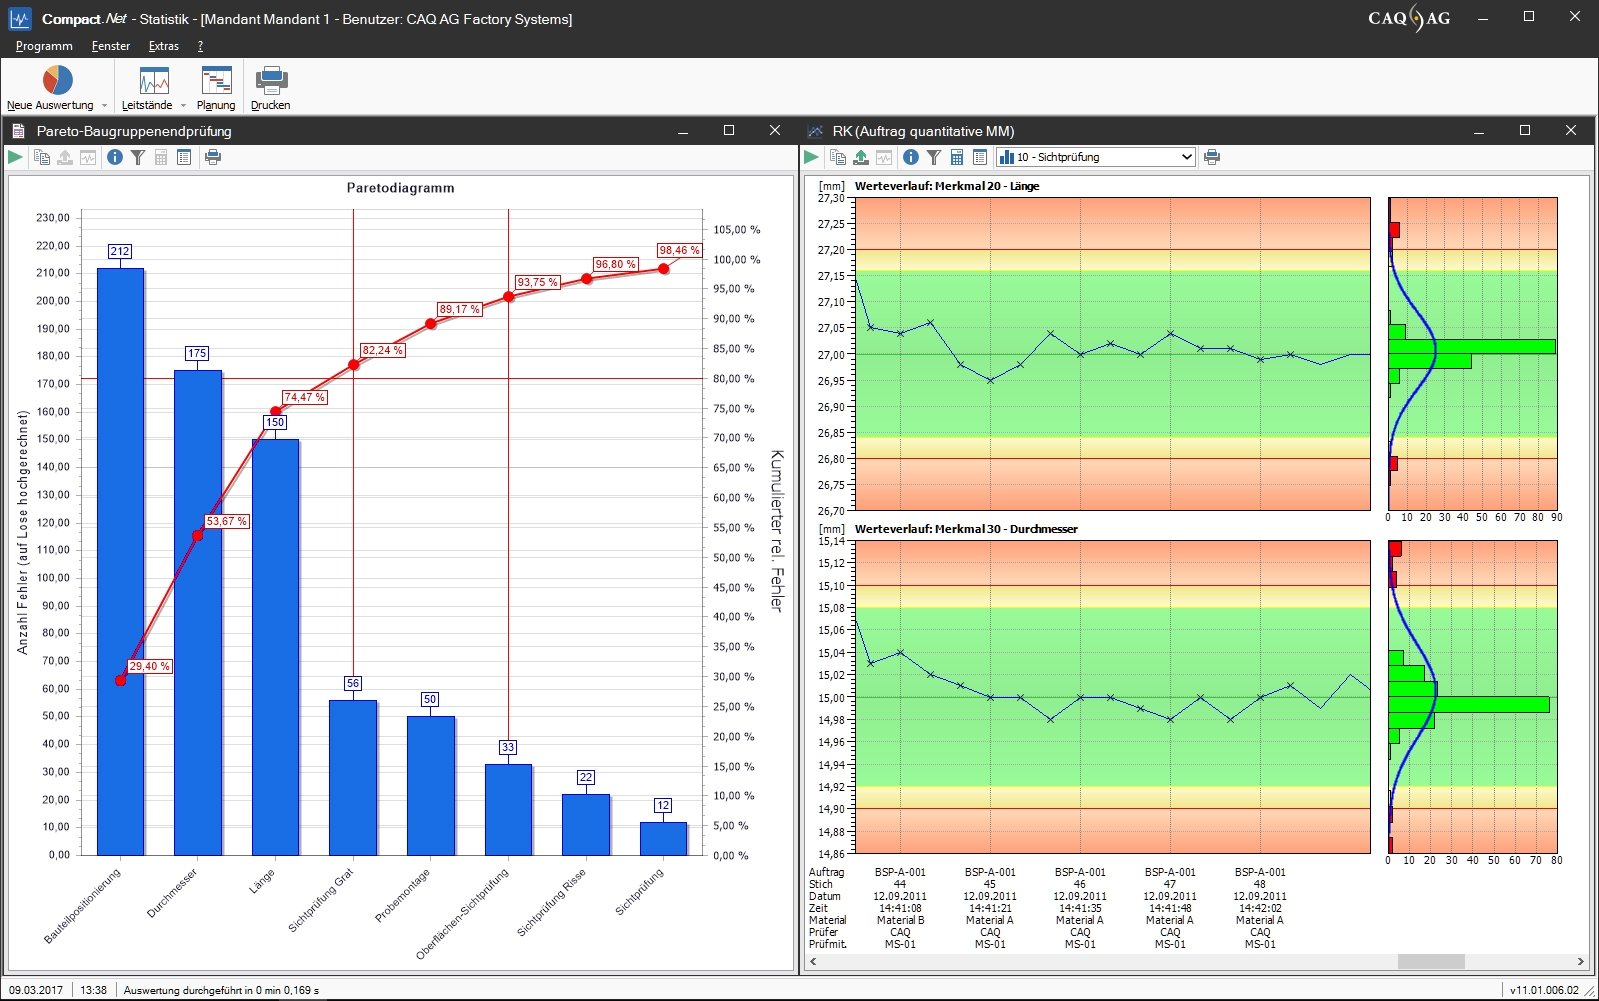This screenshot has width=1599, height=1001.
Task: Show info in the RK window toolbar
Action: click(x=911, y=157)
